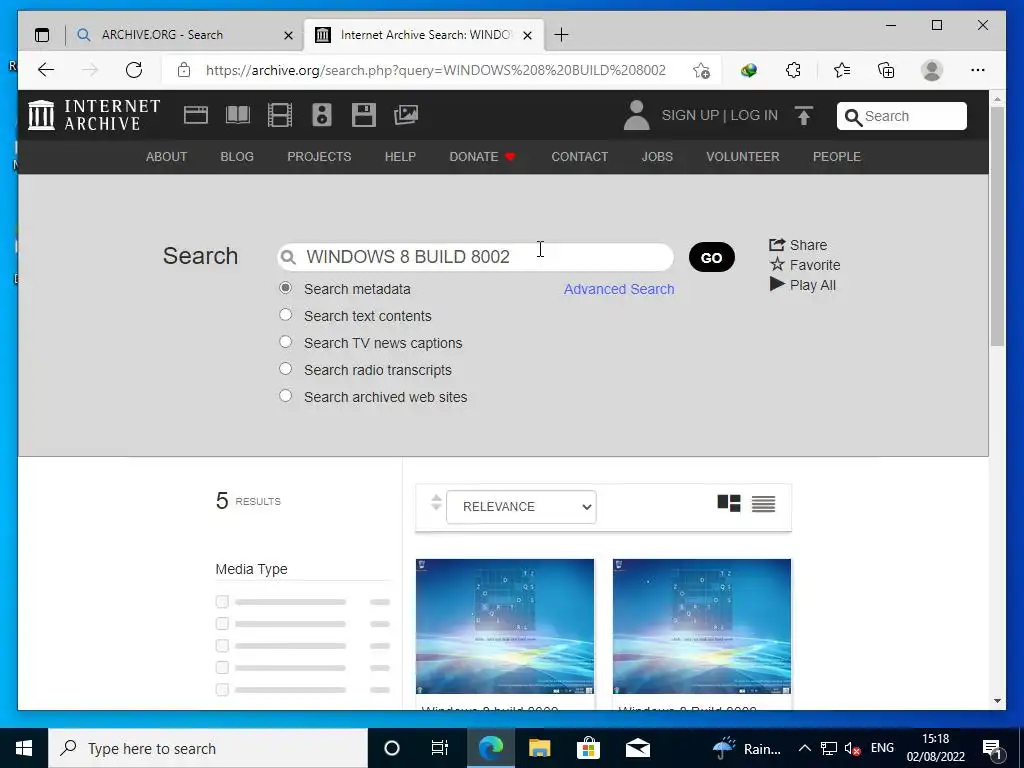Open Task View on taskbar
1024x768 pixels.
coord(440,748)
